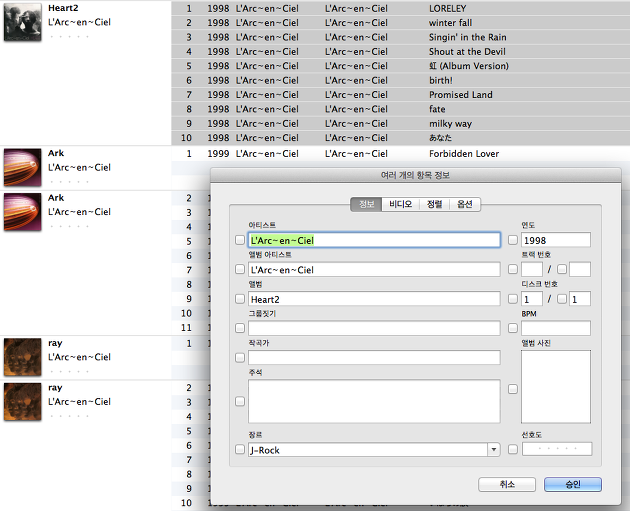Image resolution: width=630 pixels, height=511 pixels.
Task: Click the Heart2 album cover thumbnail
Action: (22, 22)
